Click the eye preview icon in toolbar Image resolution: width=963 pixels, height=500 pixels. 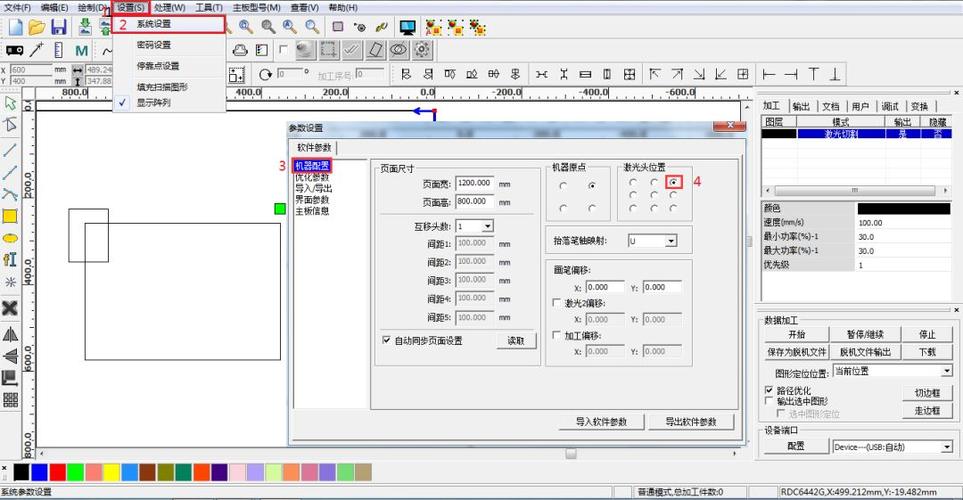click(399, 50)
